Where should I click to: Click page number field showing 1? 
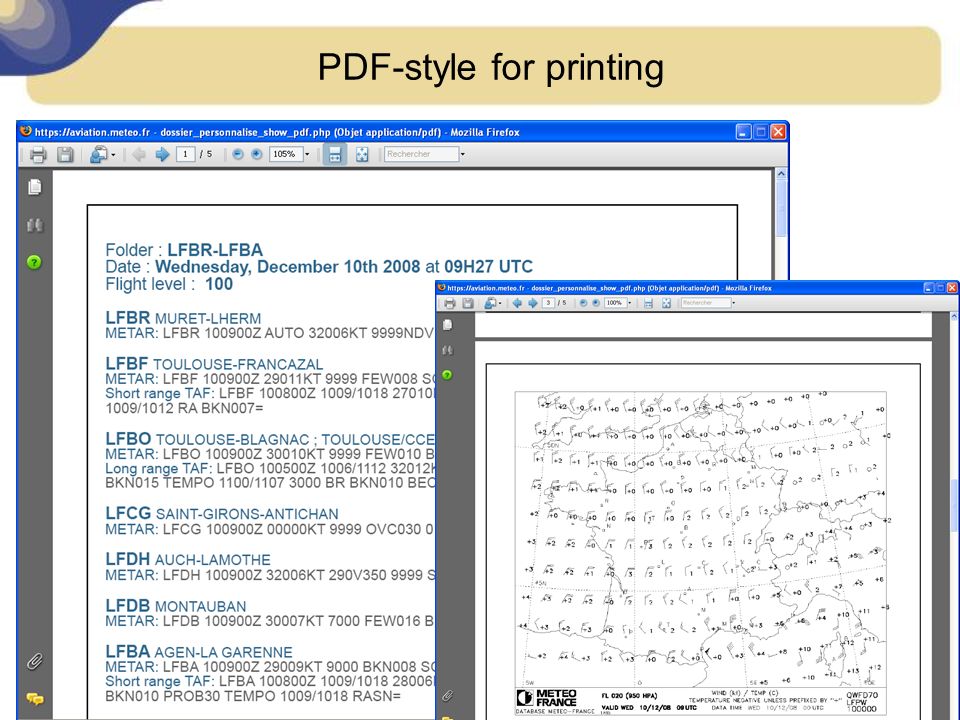point(186,154)
